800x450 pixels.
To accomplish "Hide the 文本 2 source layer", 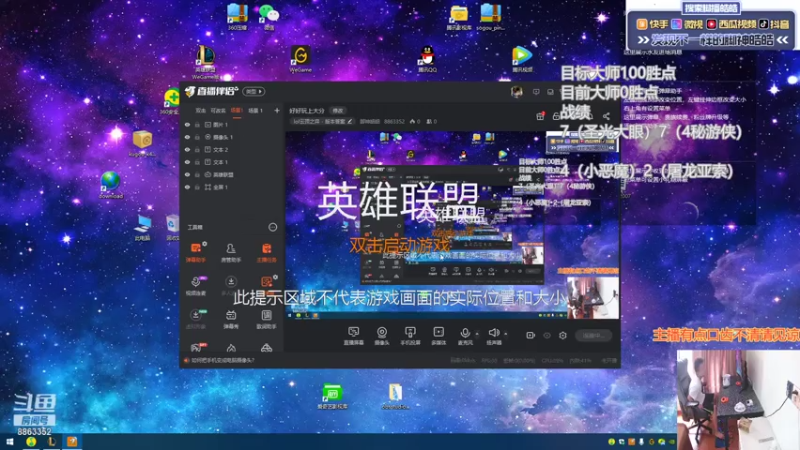I will [x=187, y=149].
